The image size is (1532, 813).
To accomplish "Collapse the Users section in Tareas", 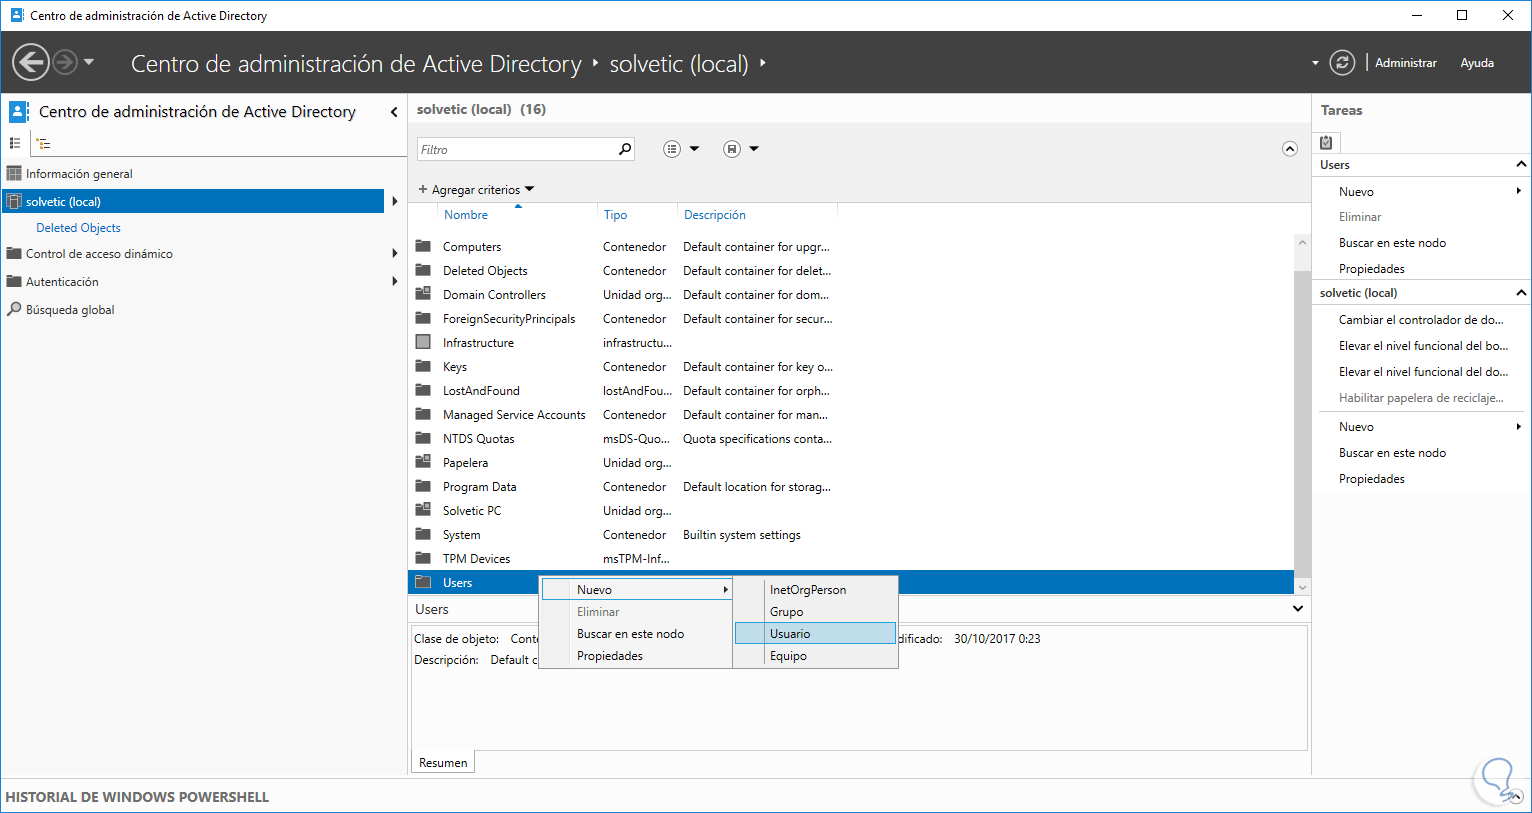I will (x=1521, y=164).
